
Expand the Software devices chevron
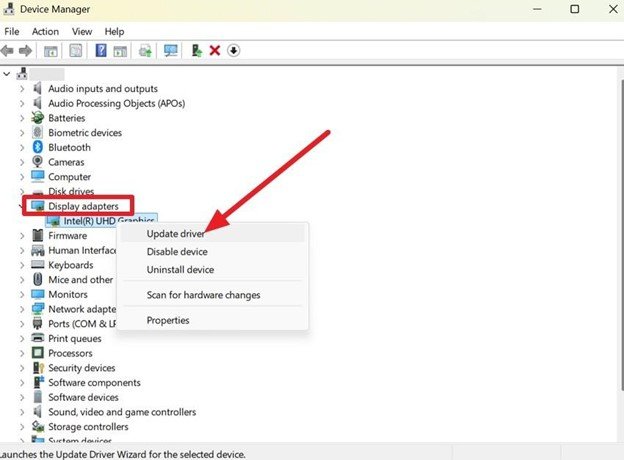22,397
